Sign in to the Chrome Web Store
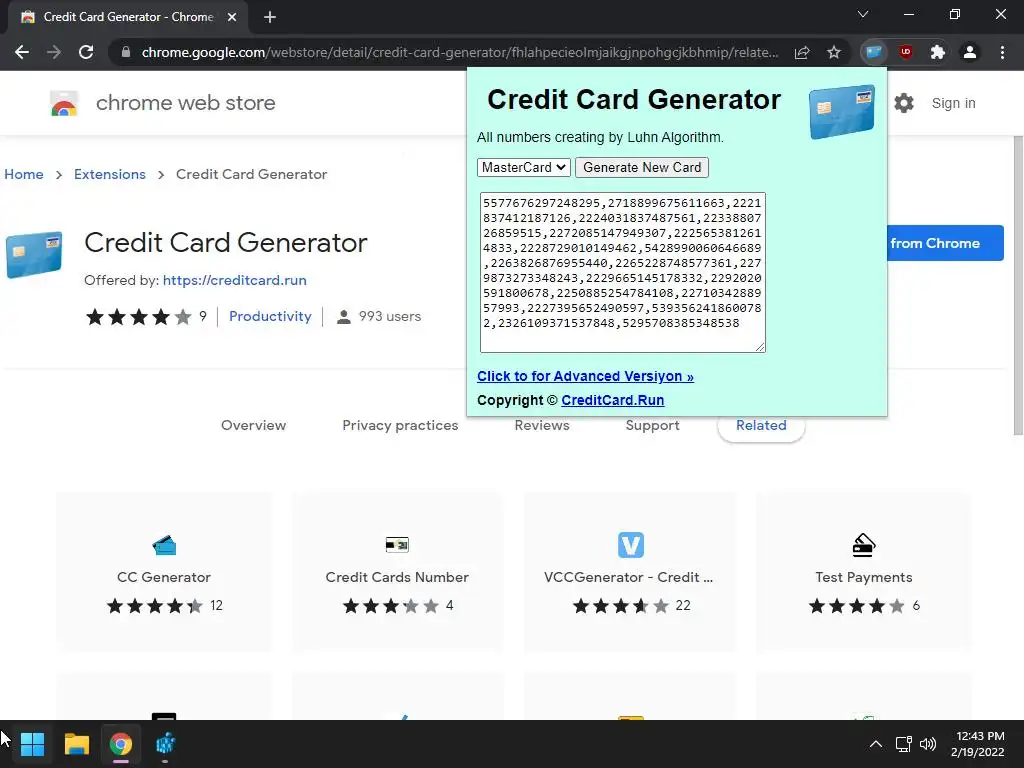Viewport: 1024px width, 768px height. tap(953, 103)
